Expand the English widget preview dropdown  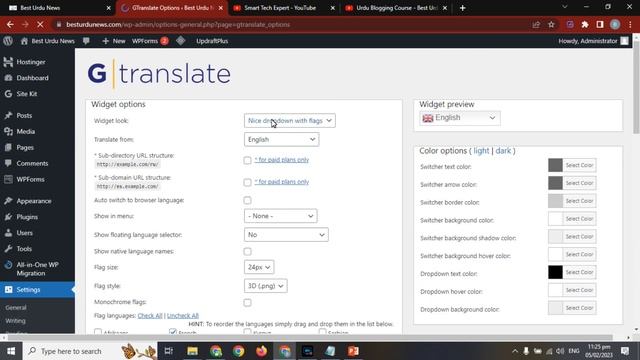coord(460,118)
